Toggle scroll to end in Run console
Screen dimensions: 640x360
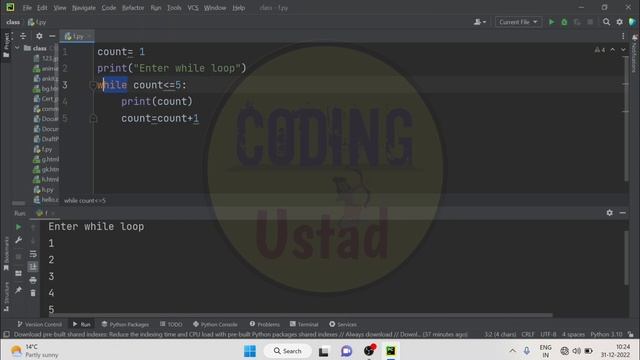point(33,267)
